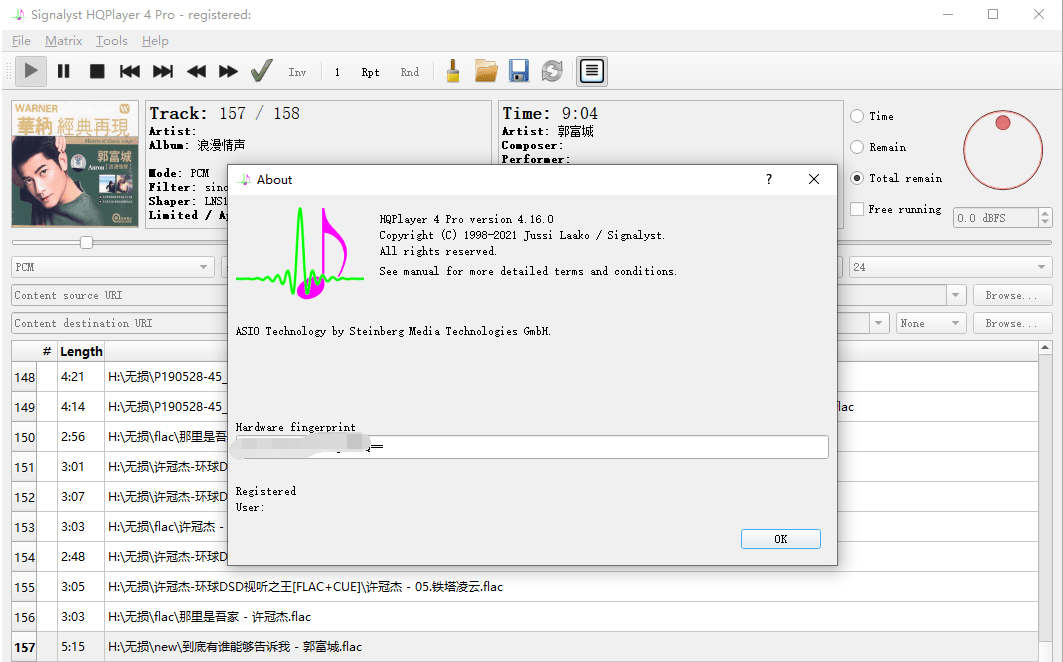
Task: Select playlist row 157 郭富城.flac
Action: coord(524,646)
